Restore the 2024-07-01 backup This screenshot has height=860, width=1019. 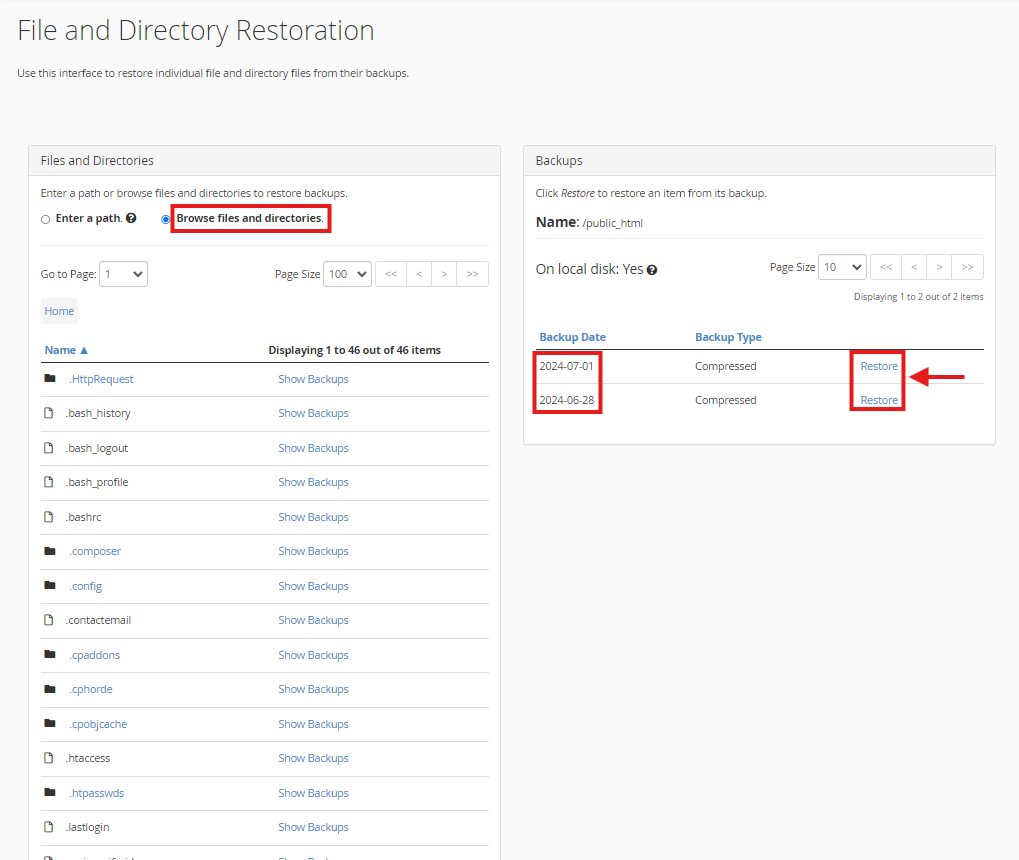tap(879, 366)
